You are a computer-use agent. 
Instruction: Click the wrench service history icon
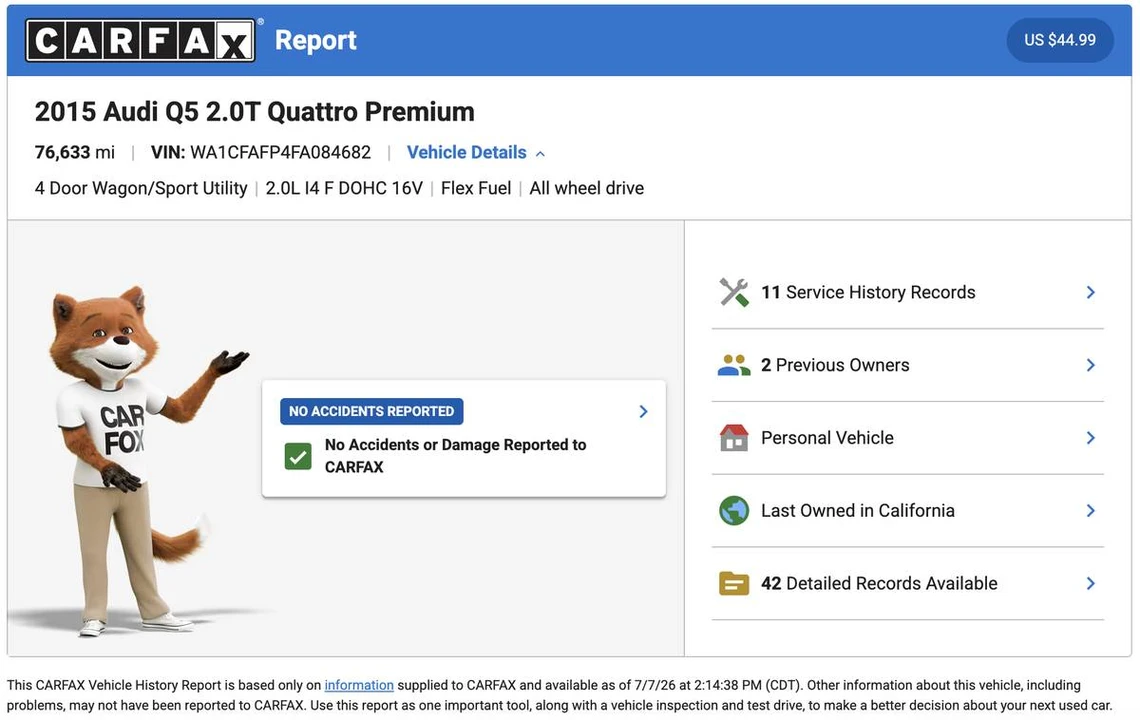tap(734, 292)
